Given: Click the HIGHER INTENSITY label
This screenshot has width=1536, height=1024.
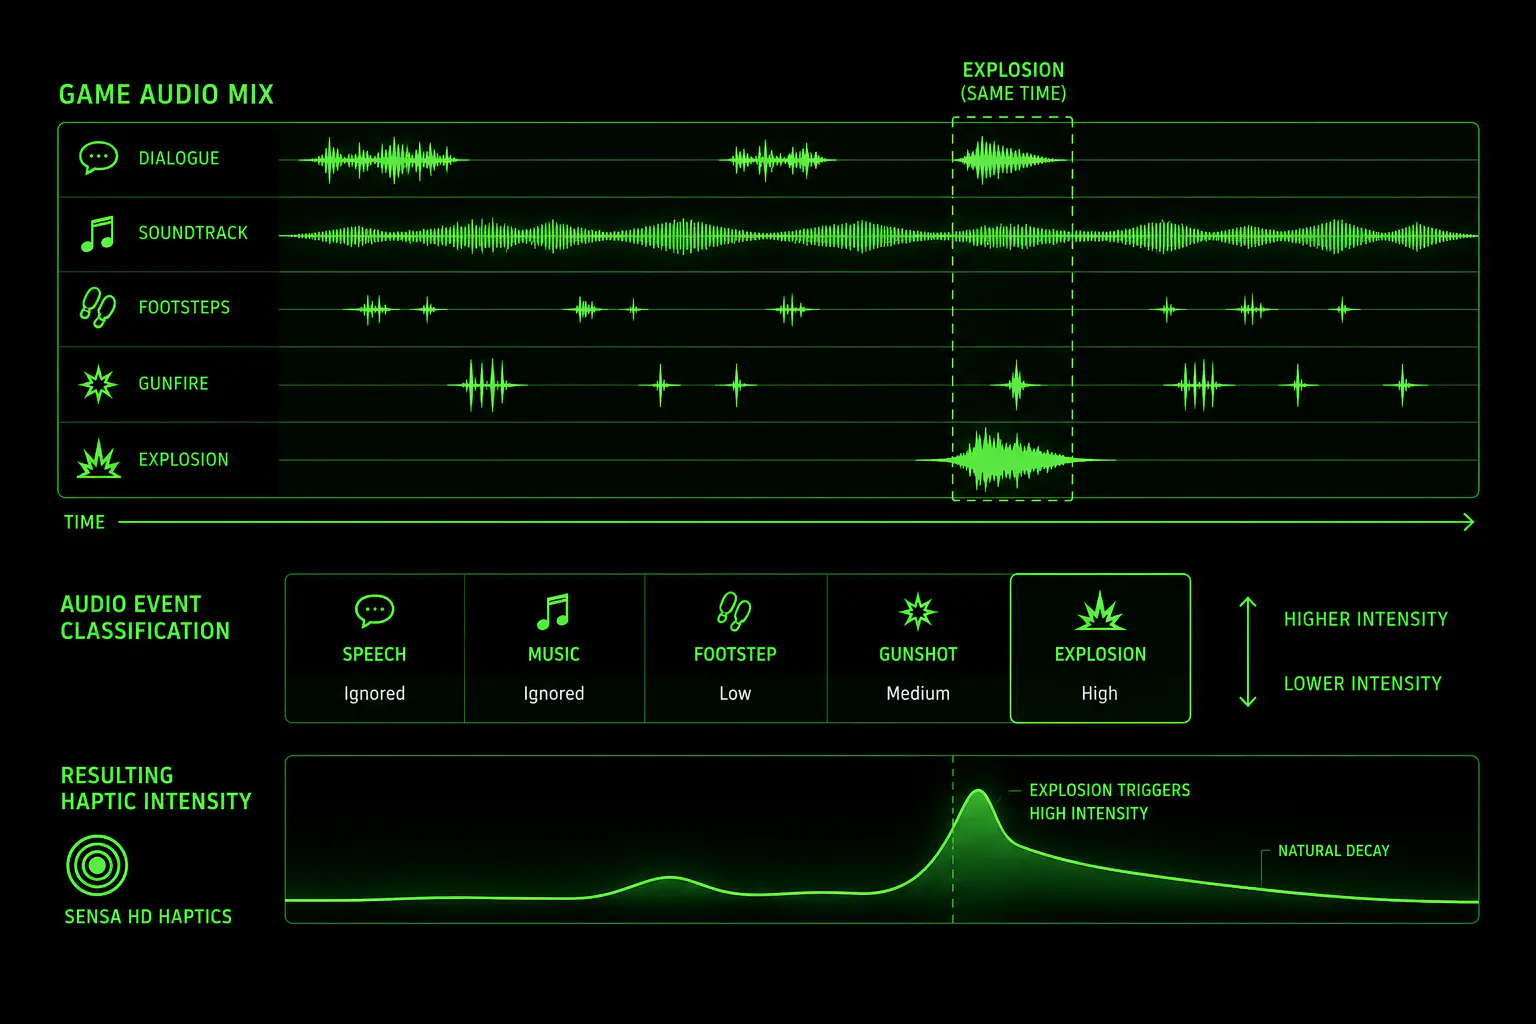Looking at the screenshot, I should click(x=1365, y=619).
